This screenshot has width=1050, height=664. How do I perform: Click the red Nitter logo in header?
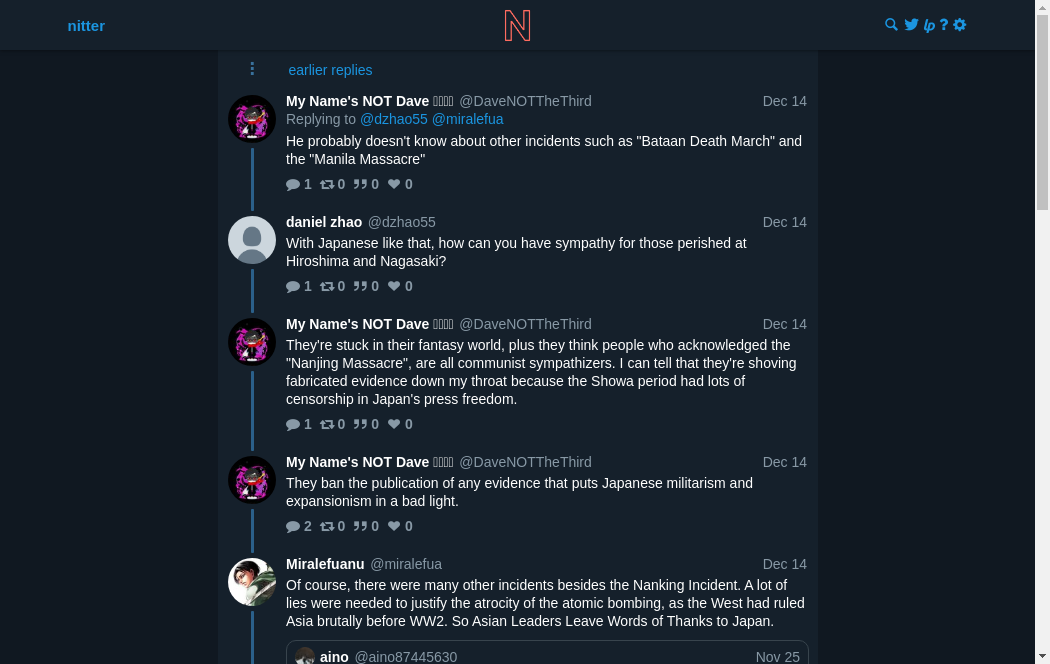(x=517, y=25)
